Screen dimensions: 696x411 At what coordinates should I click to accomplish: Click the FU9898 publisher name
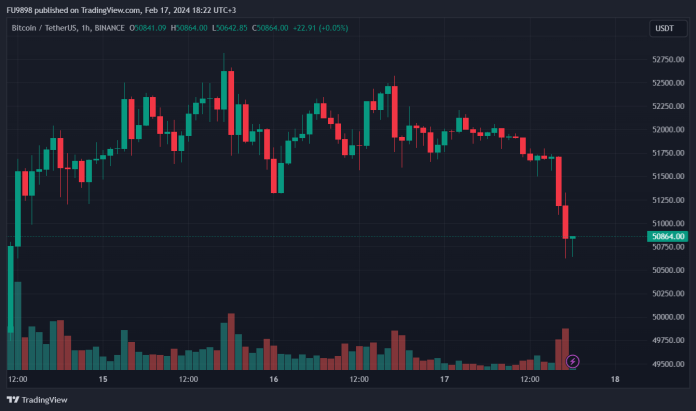22,9
